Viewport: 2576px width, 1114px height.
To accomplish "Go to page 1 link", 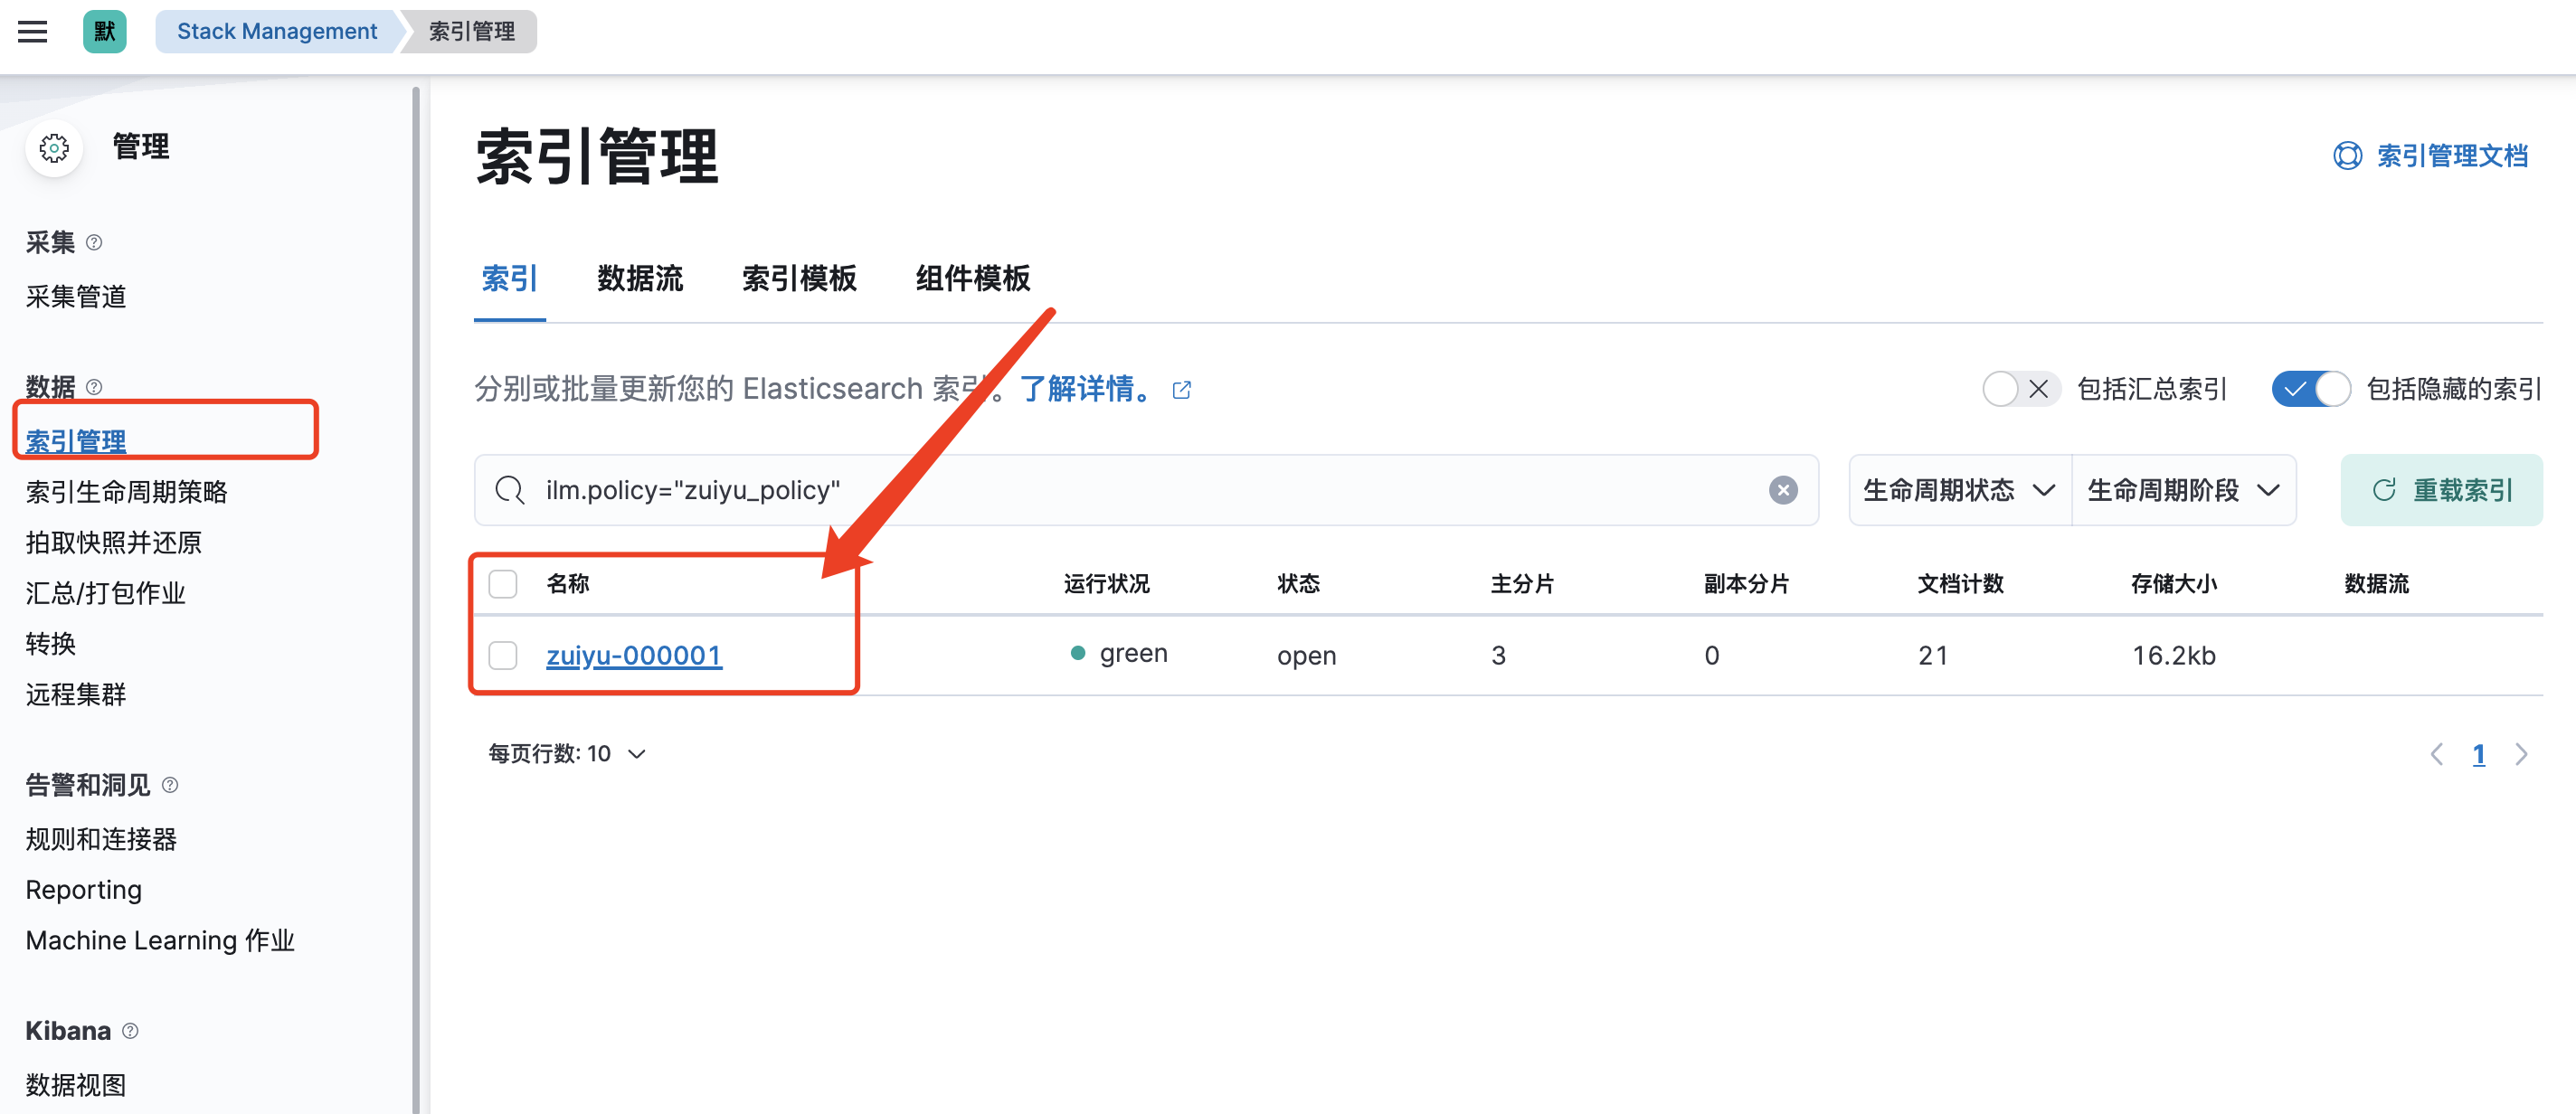I will 2479,755.
